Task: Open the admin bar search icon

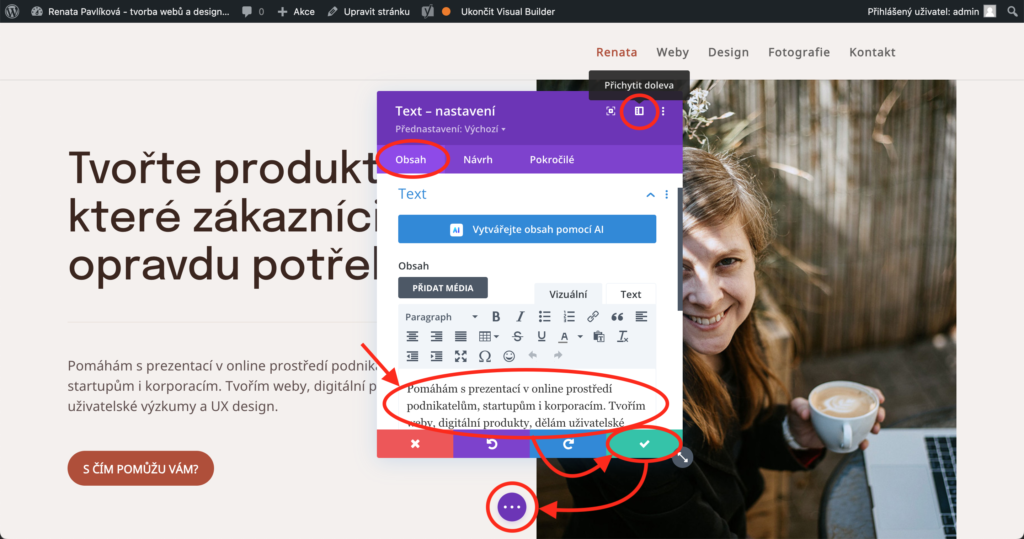Action: coord(1012,11)
